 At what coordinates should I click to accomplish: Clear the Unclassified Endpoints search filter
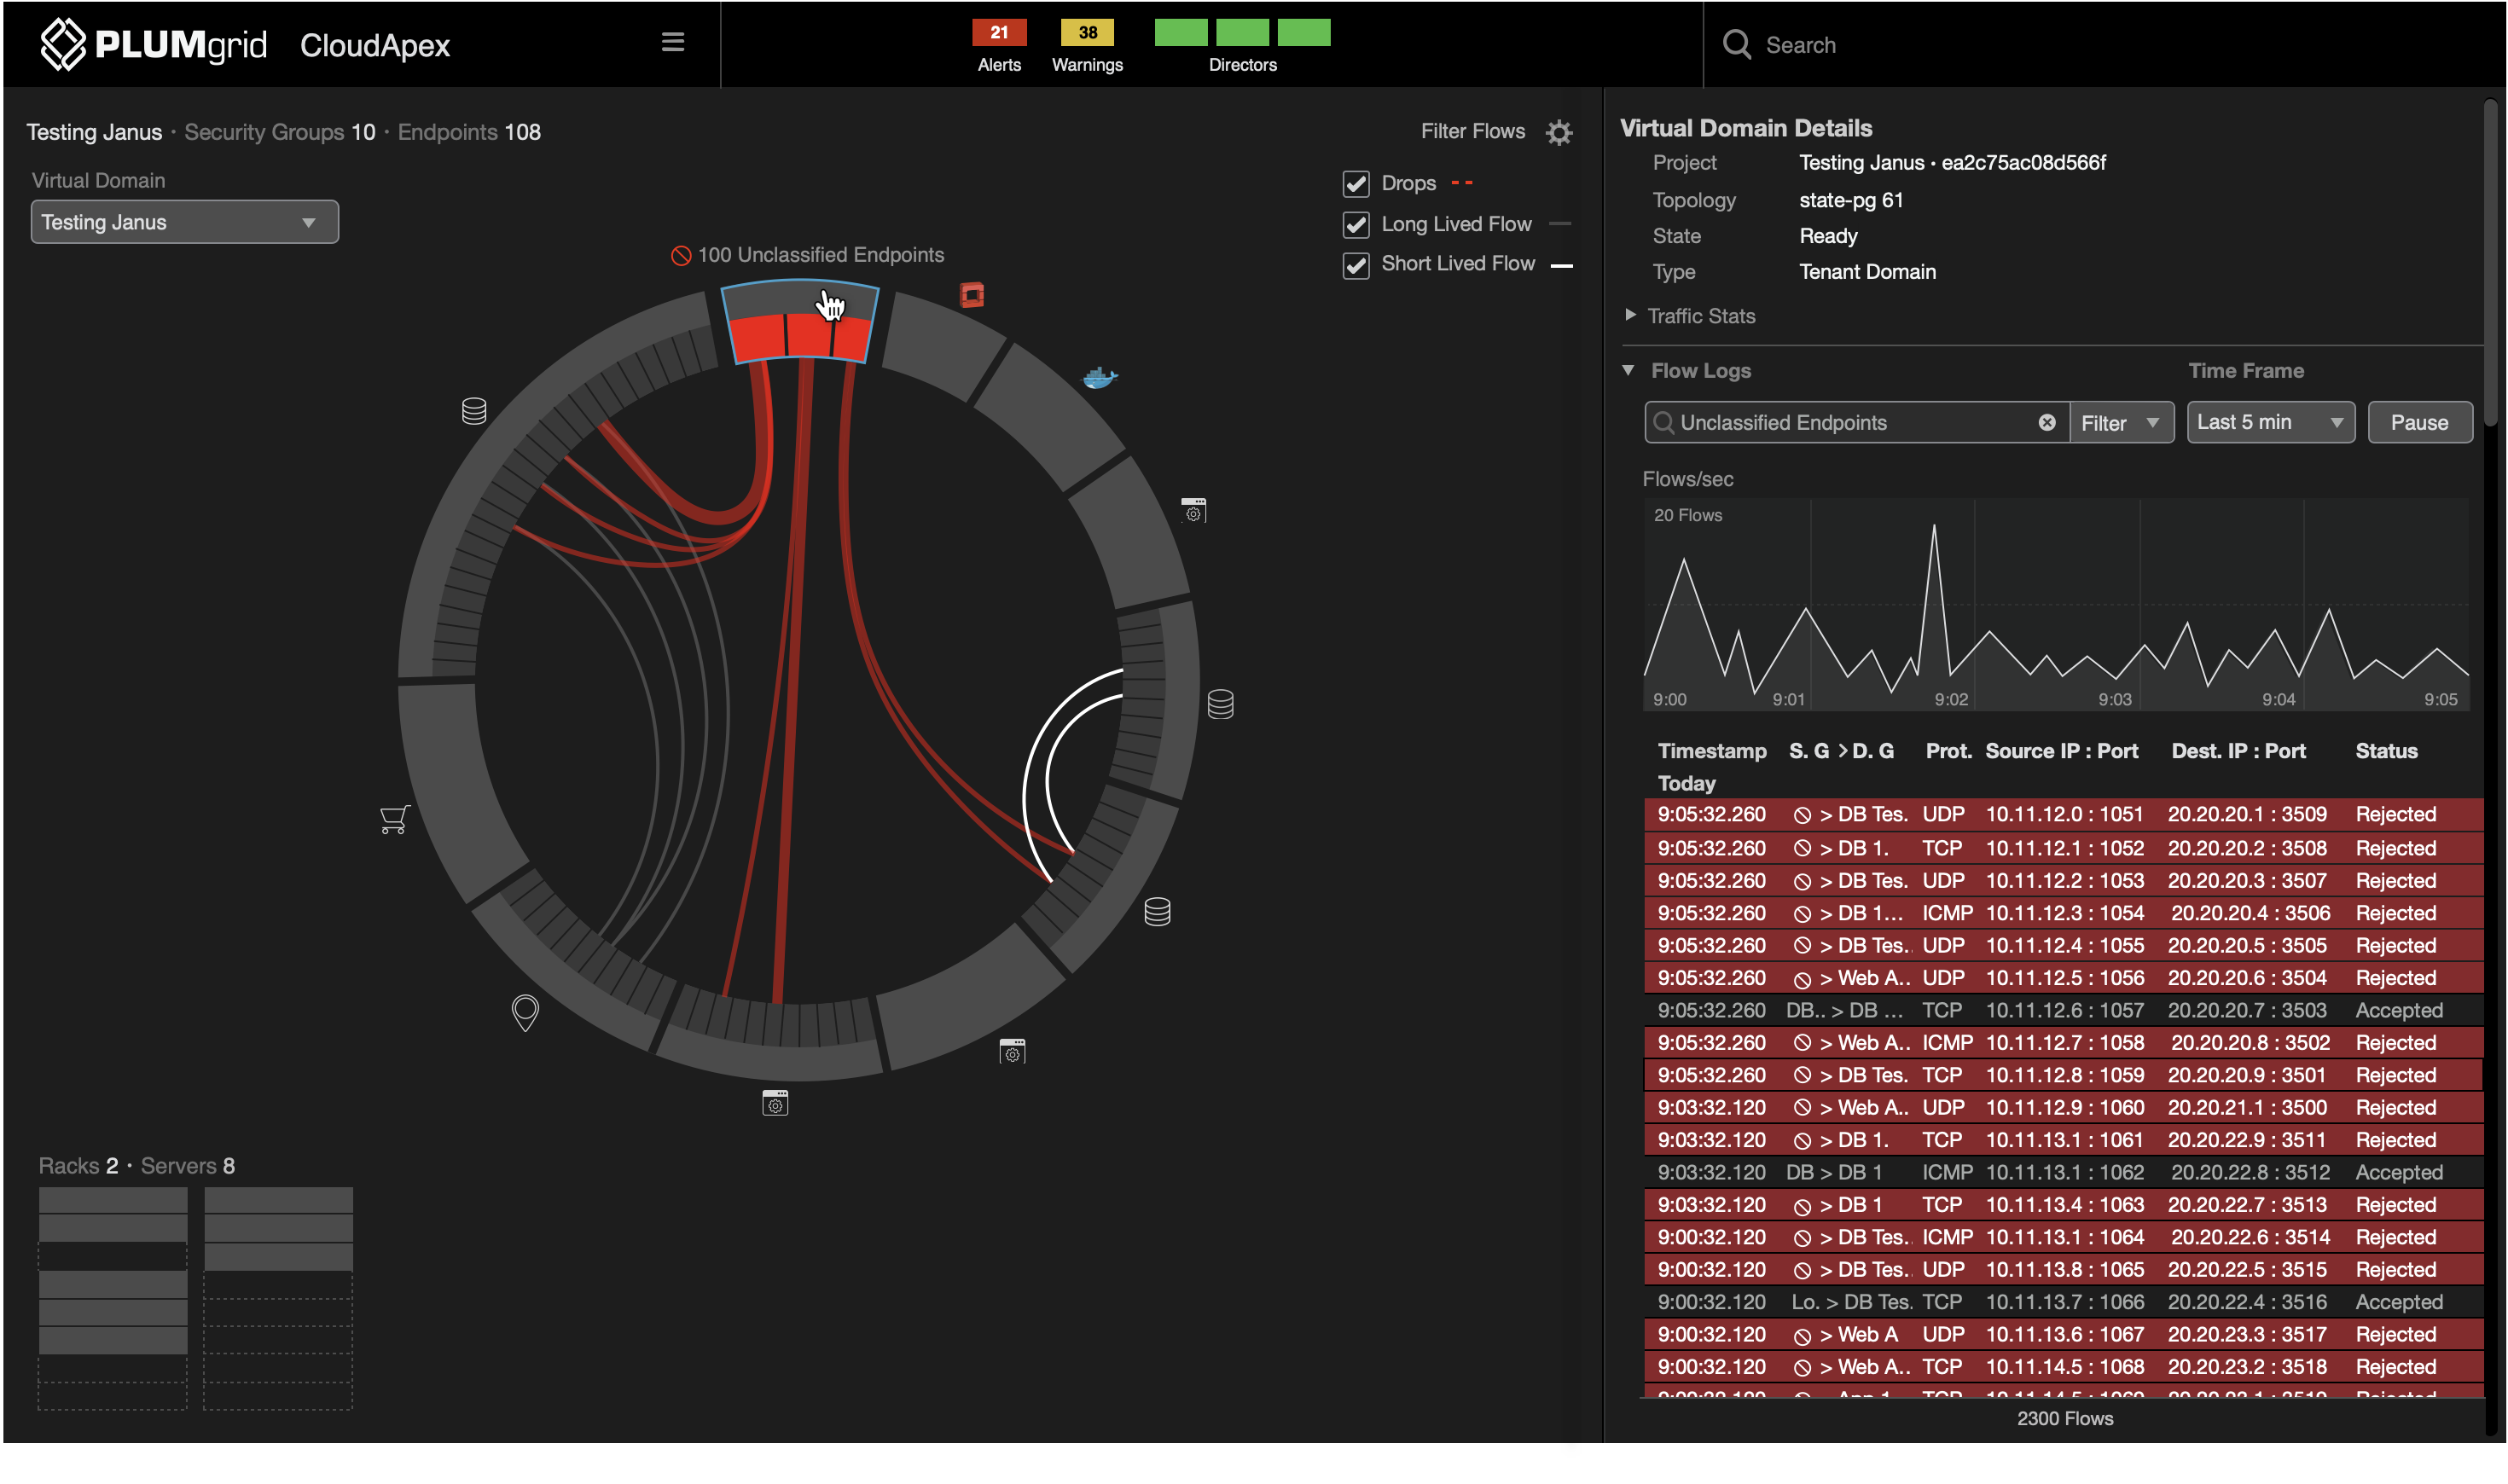[x=2047, y=422]
